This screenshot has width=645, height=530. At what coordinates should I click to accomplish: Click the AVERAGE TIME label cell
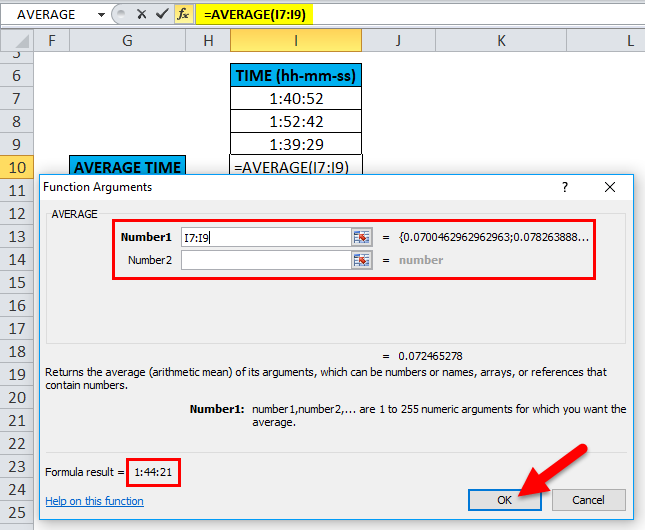[x=128, y=166]
